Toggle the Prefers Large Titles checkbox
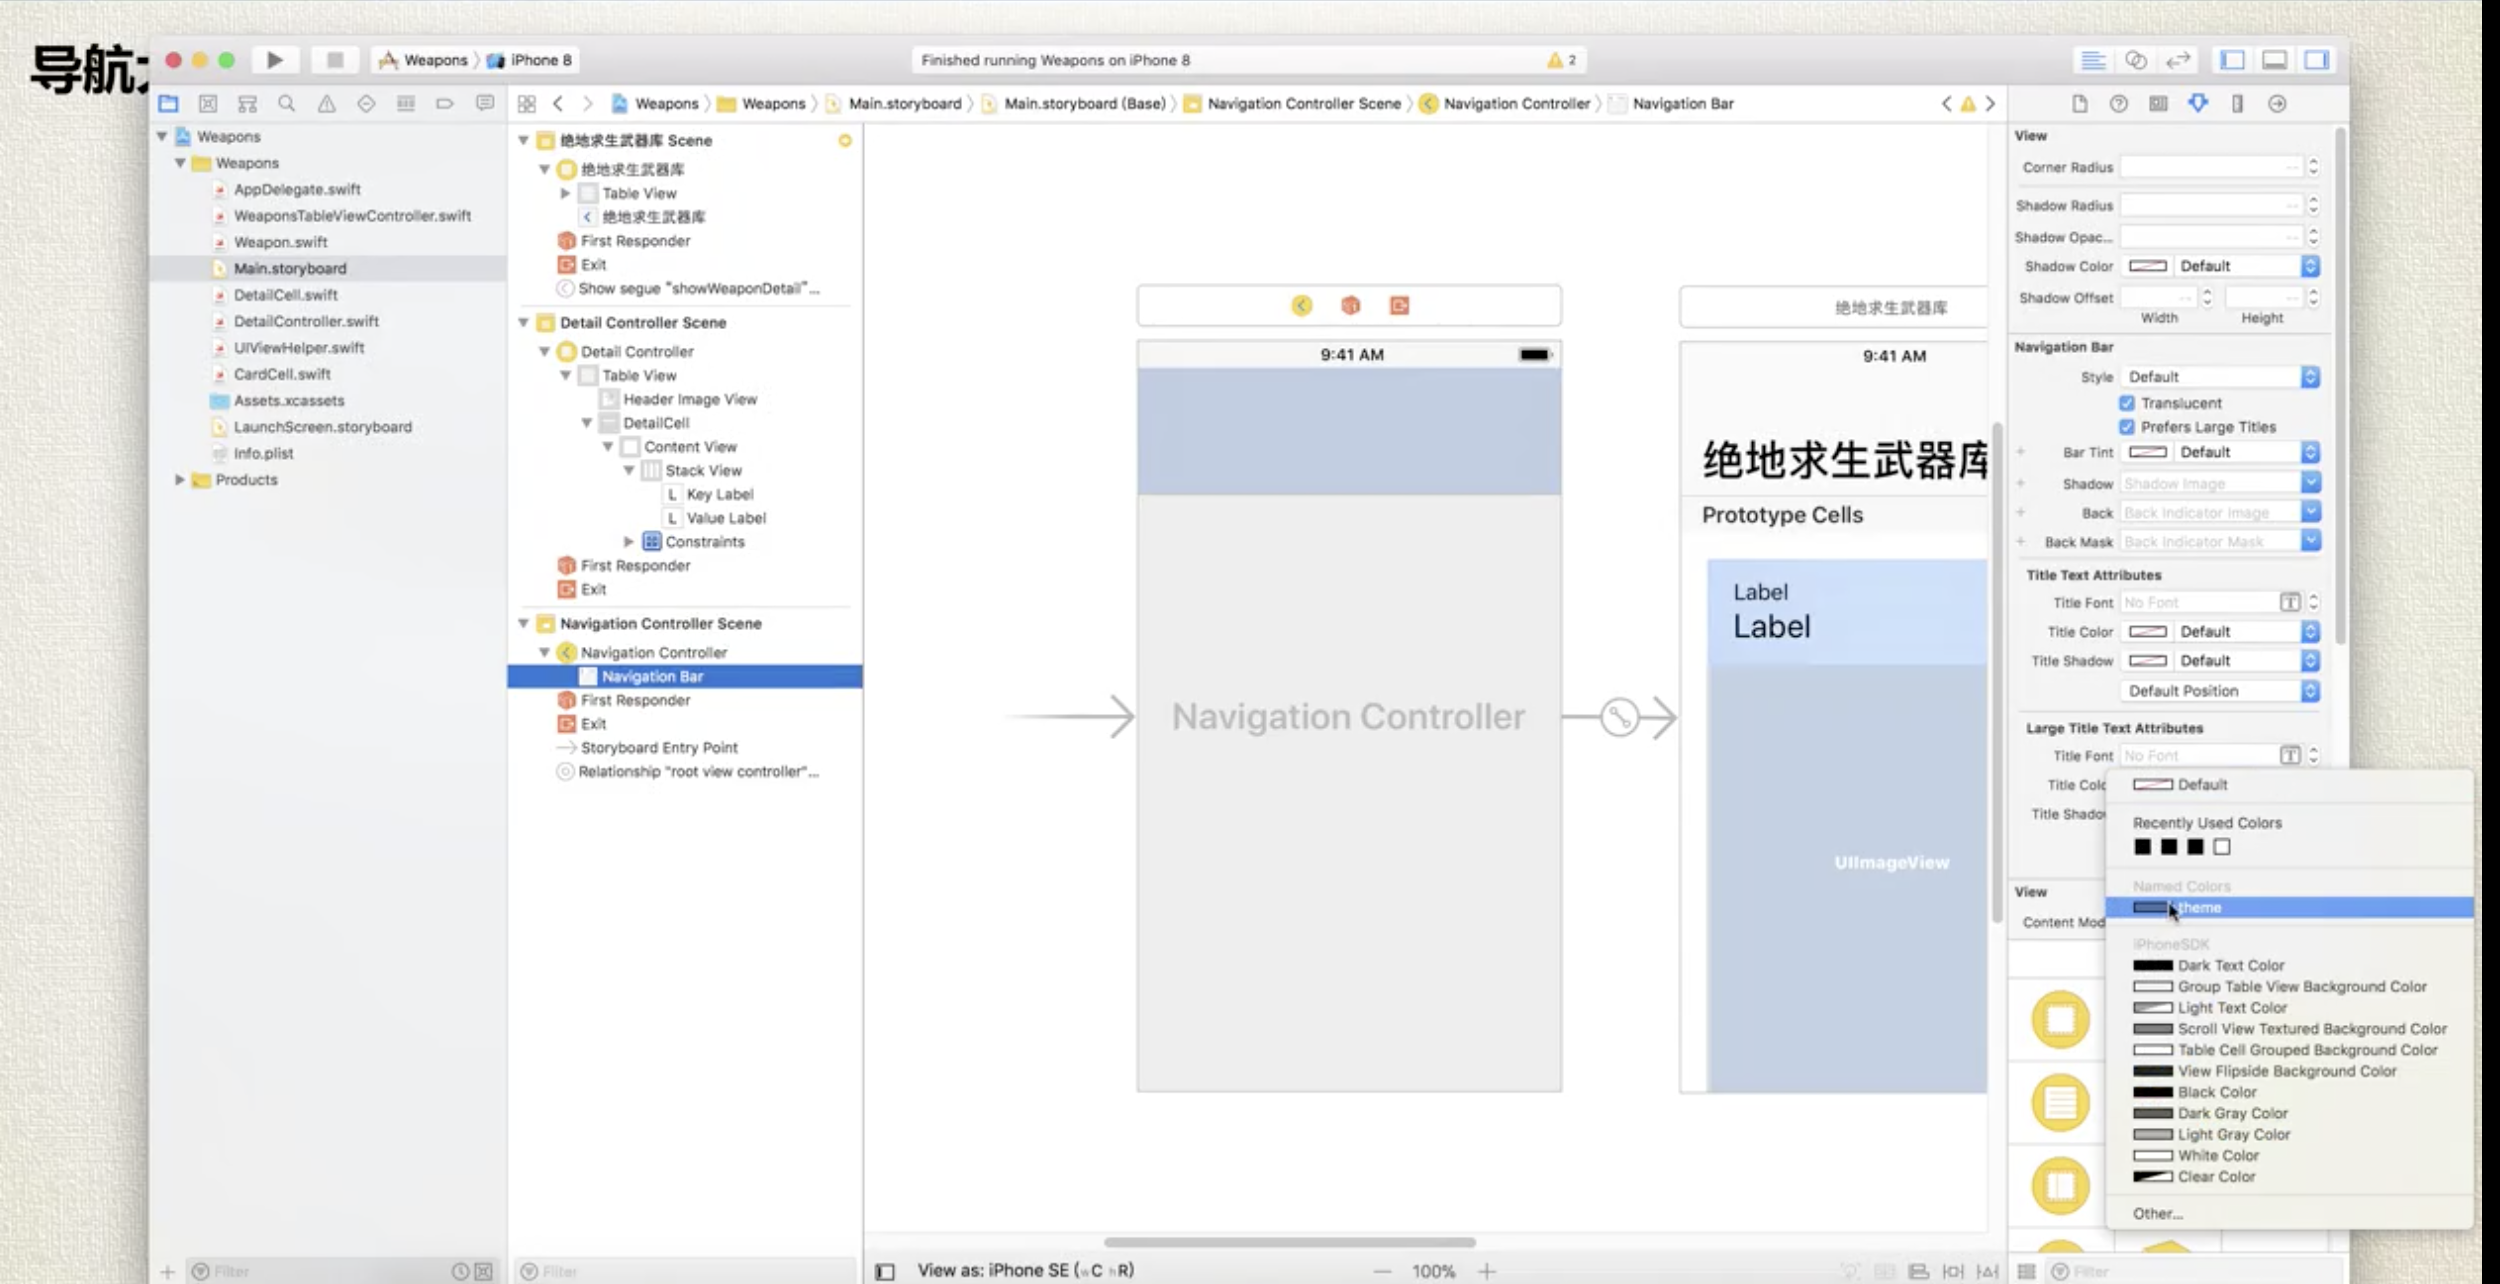 pos(2127,427)
